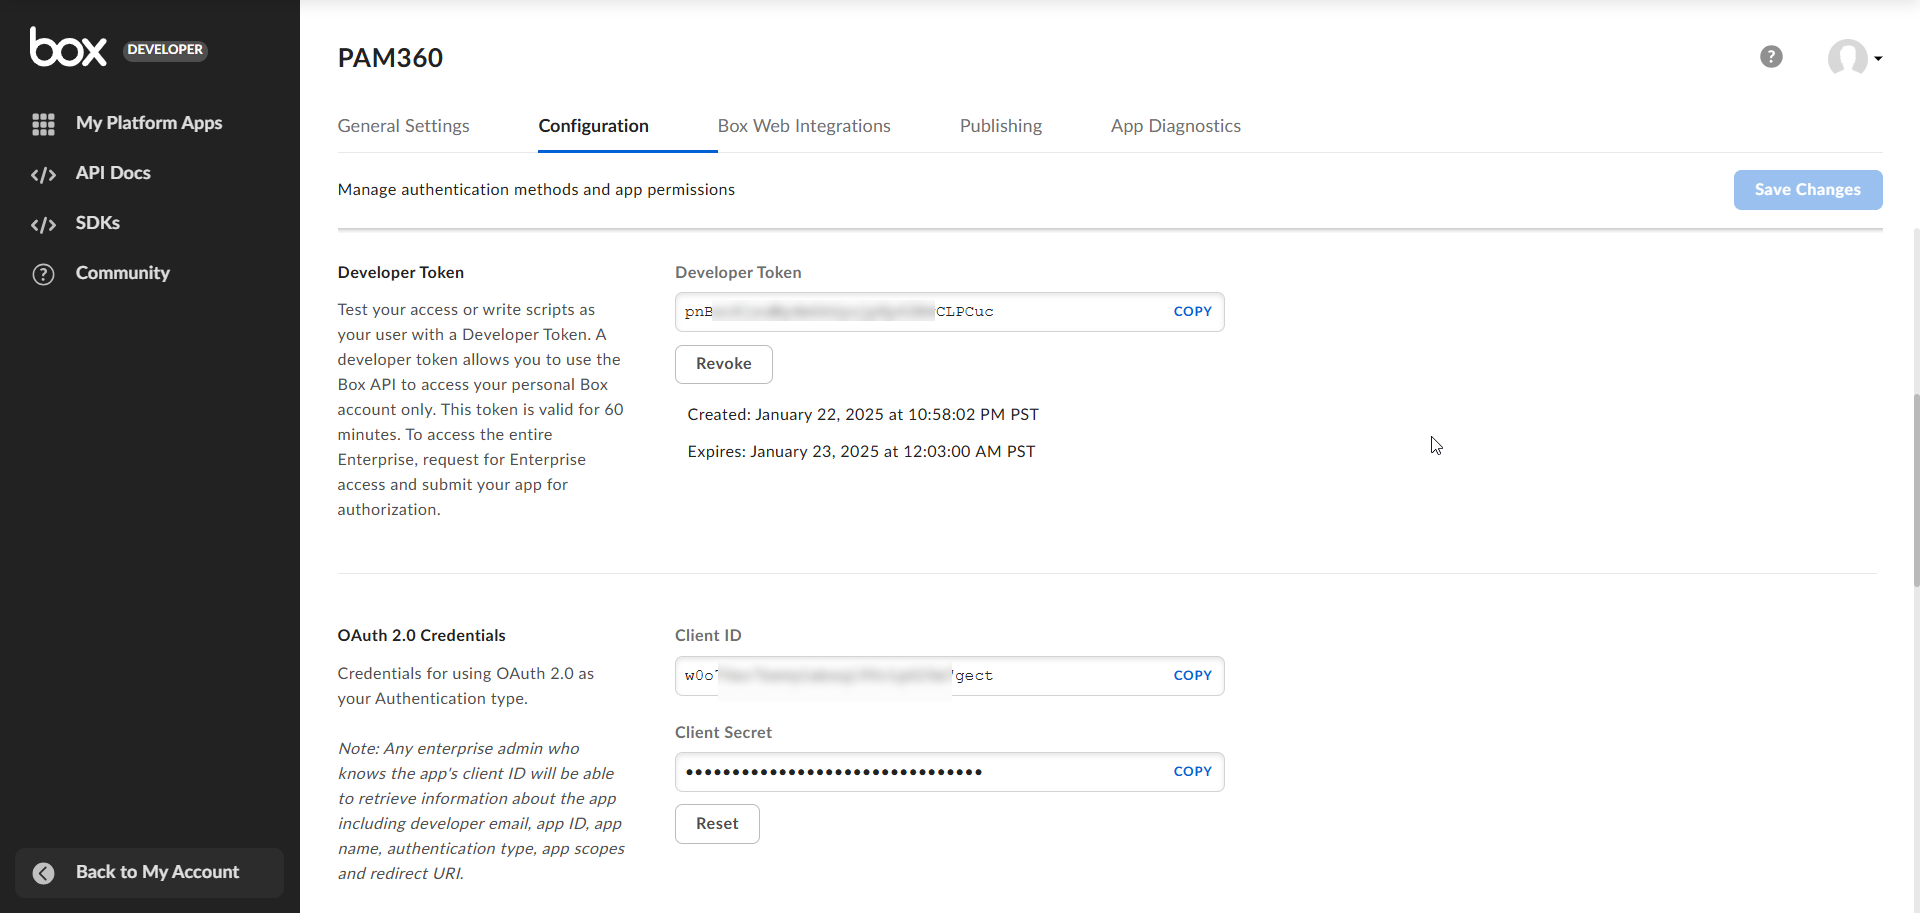Viewport: 1920px width, 913px height.
Task: Click the user avatar icon
Action: pos(1848,58)
